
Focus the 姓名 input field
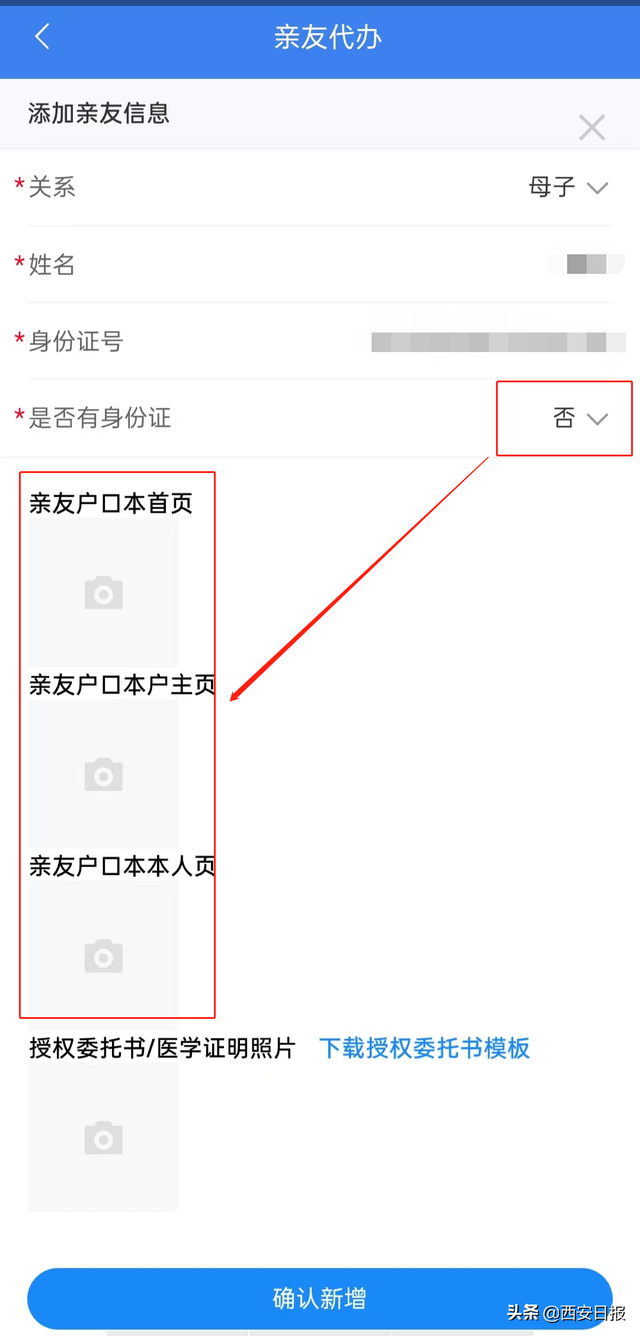(320, 264)
